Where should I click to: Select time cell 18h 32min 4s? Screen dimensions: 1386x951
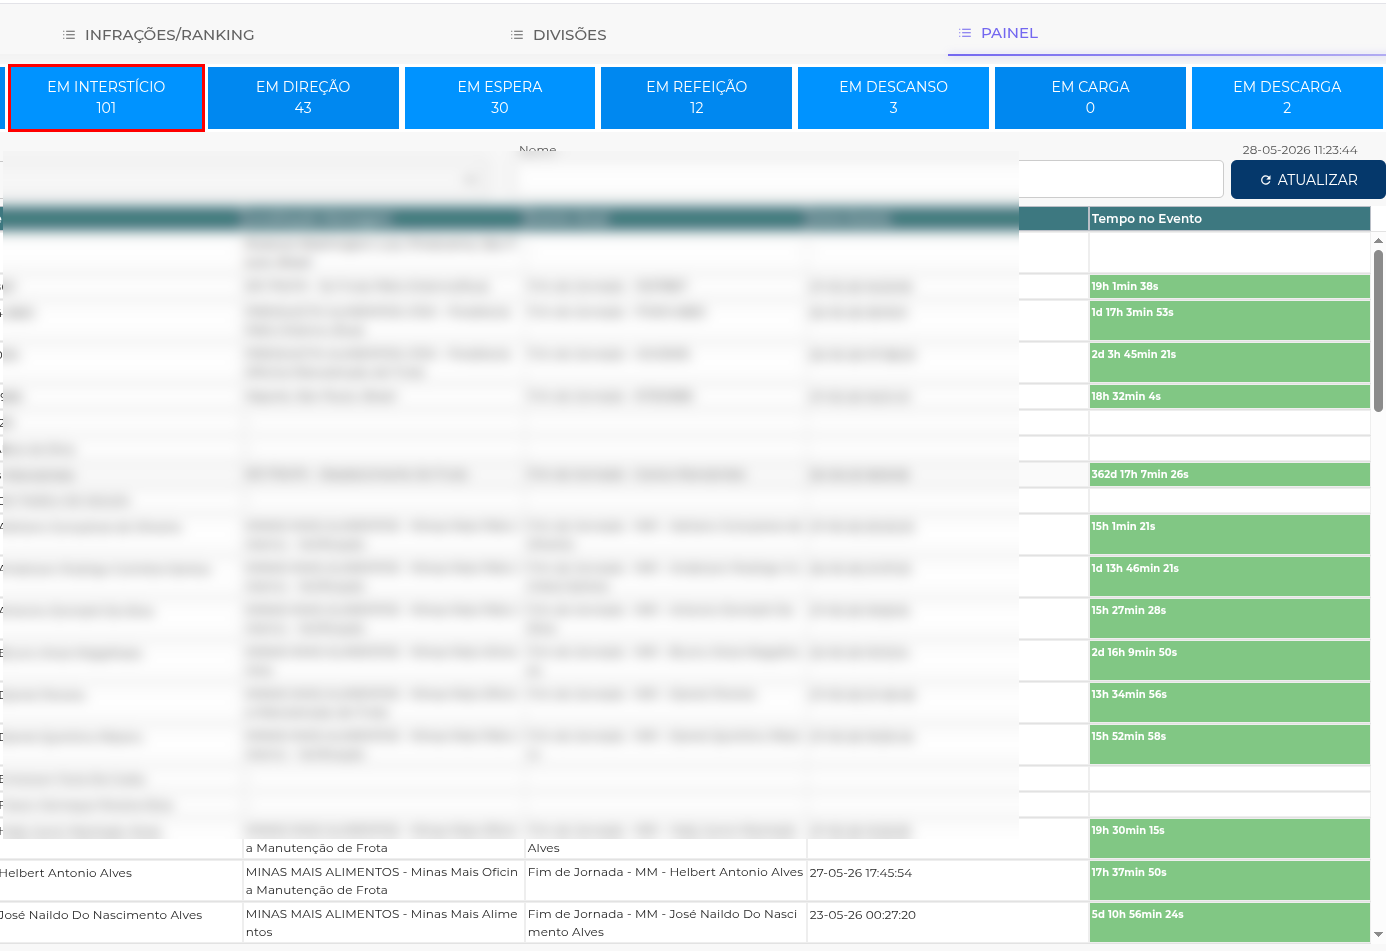click(1229, 396)
